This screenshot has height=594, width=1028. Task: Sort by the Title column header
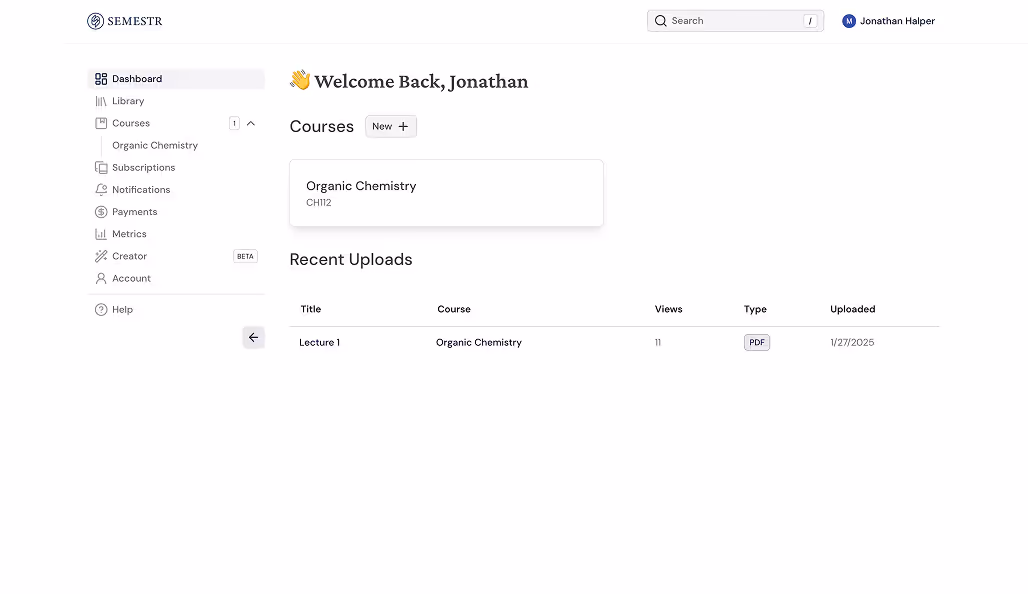[311, 309]
